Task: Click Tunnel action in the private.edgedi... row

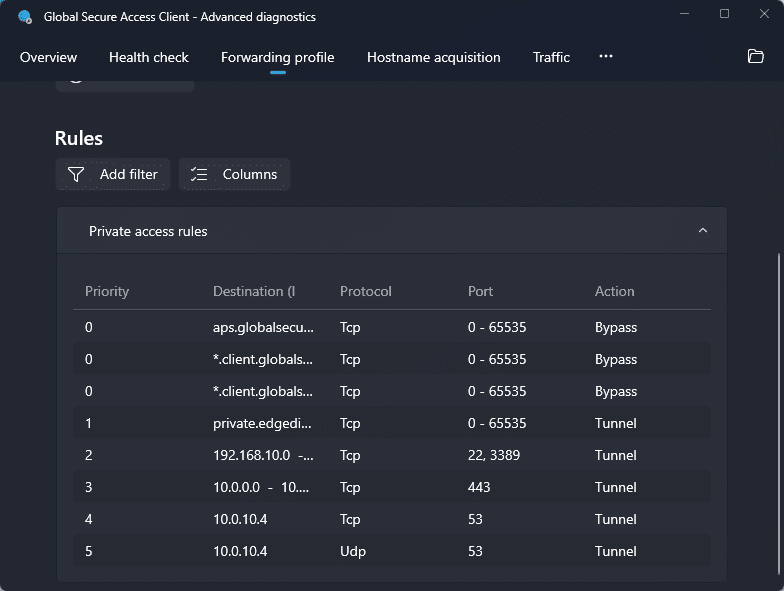Action: click(616, 424)
